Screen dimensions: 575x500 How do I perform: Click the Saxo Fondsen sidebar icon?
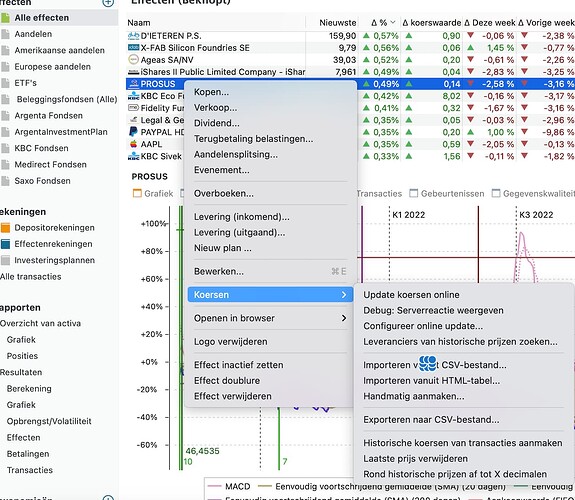5,181
